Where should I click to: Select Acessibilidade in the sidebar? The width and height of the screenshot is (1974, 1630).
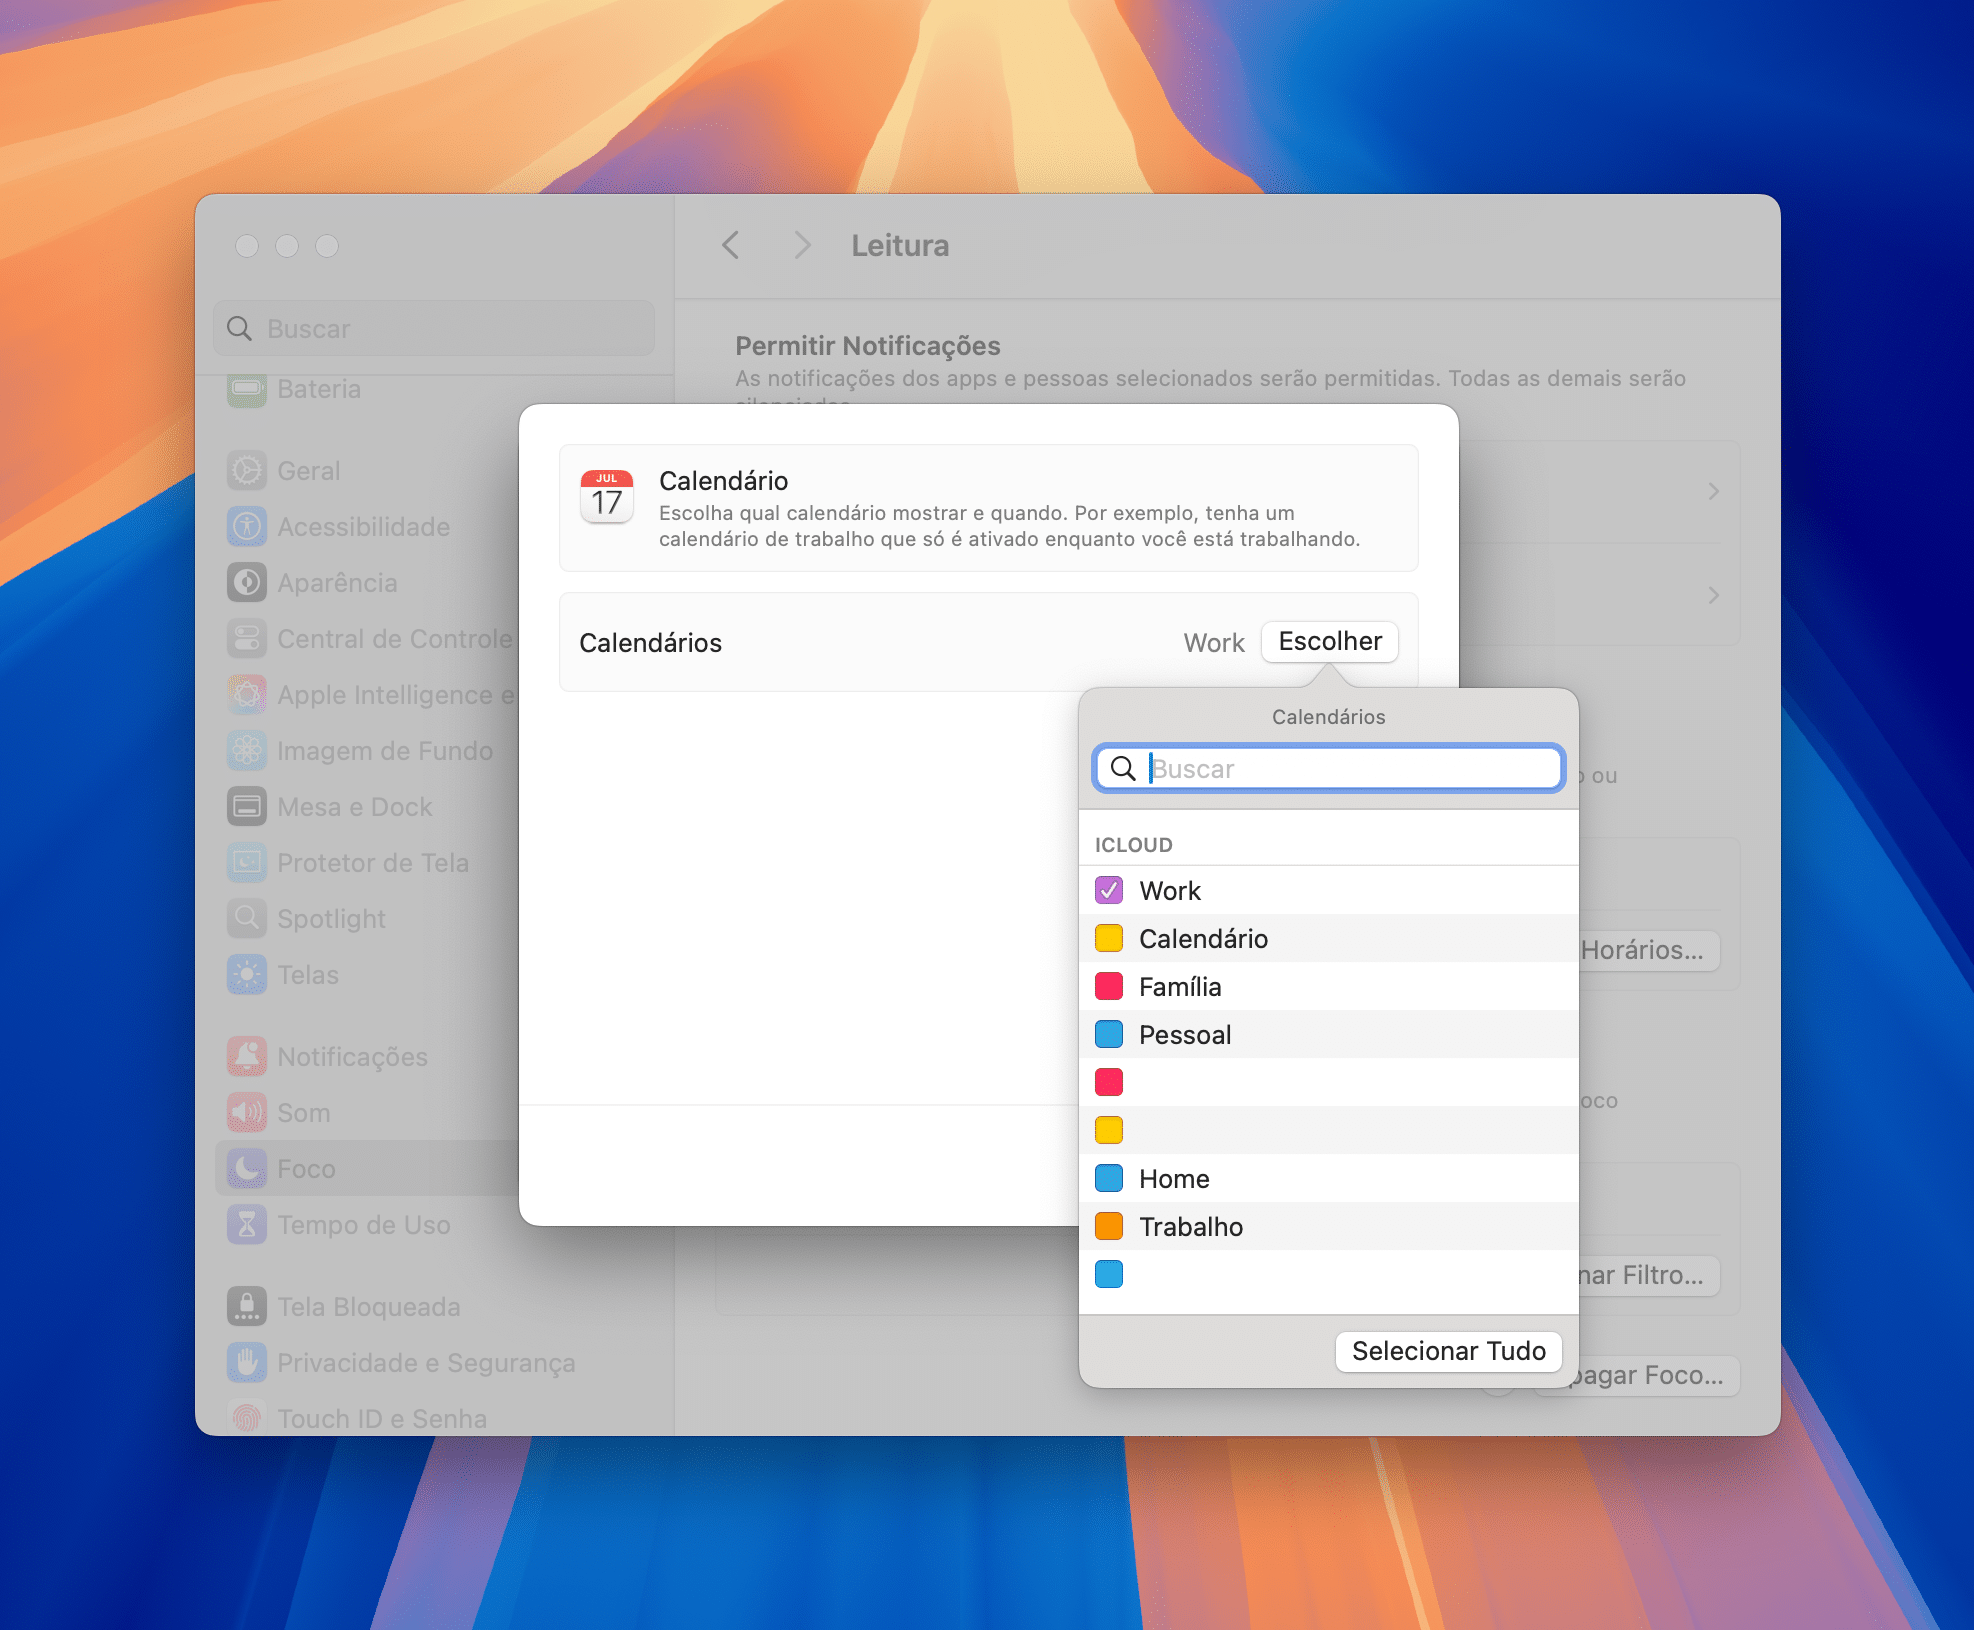363,527
